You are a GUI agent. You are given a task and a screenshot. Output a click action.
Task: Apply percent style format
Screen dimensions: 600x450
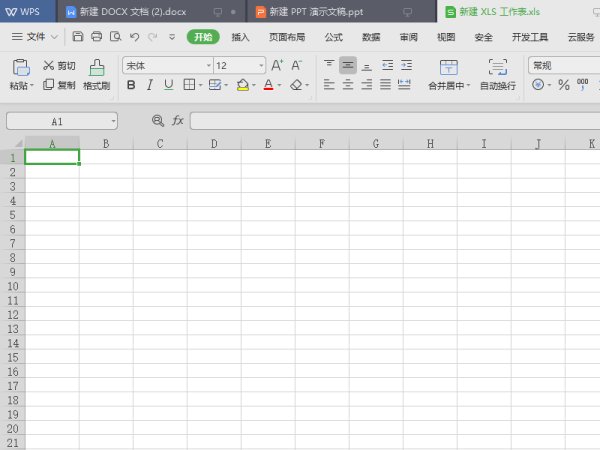click(564, 85)
